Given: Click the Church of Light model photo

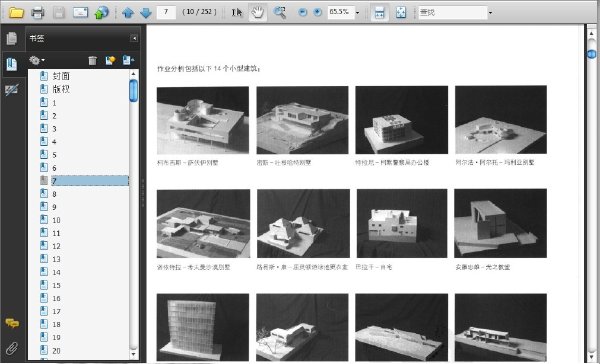Looking at the screenshot, I should click(501, 223).
